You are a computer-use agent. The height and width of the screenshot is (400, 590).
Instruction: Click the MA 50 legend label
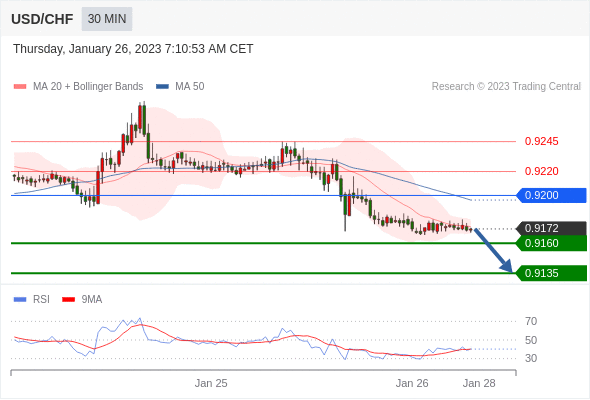[190, 87]
